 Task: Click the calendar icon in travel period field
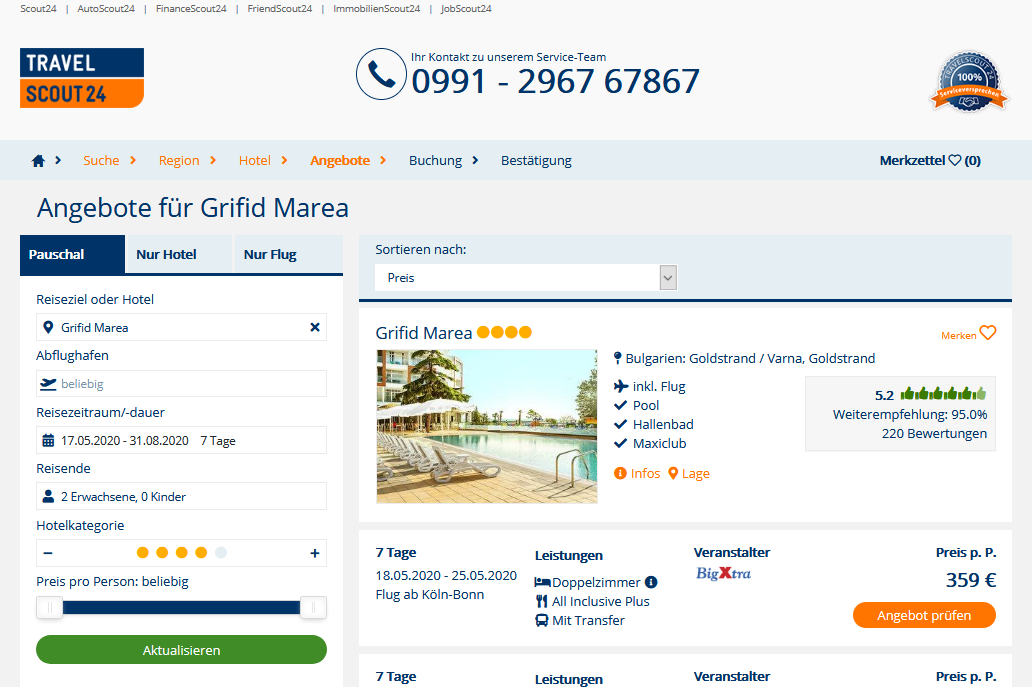point(48,440)
